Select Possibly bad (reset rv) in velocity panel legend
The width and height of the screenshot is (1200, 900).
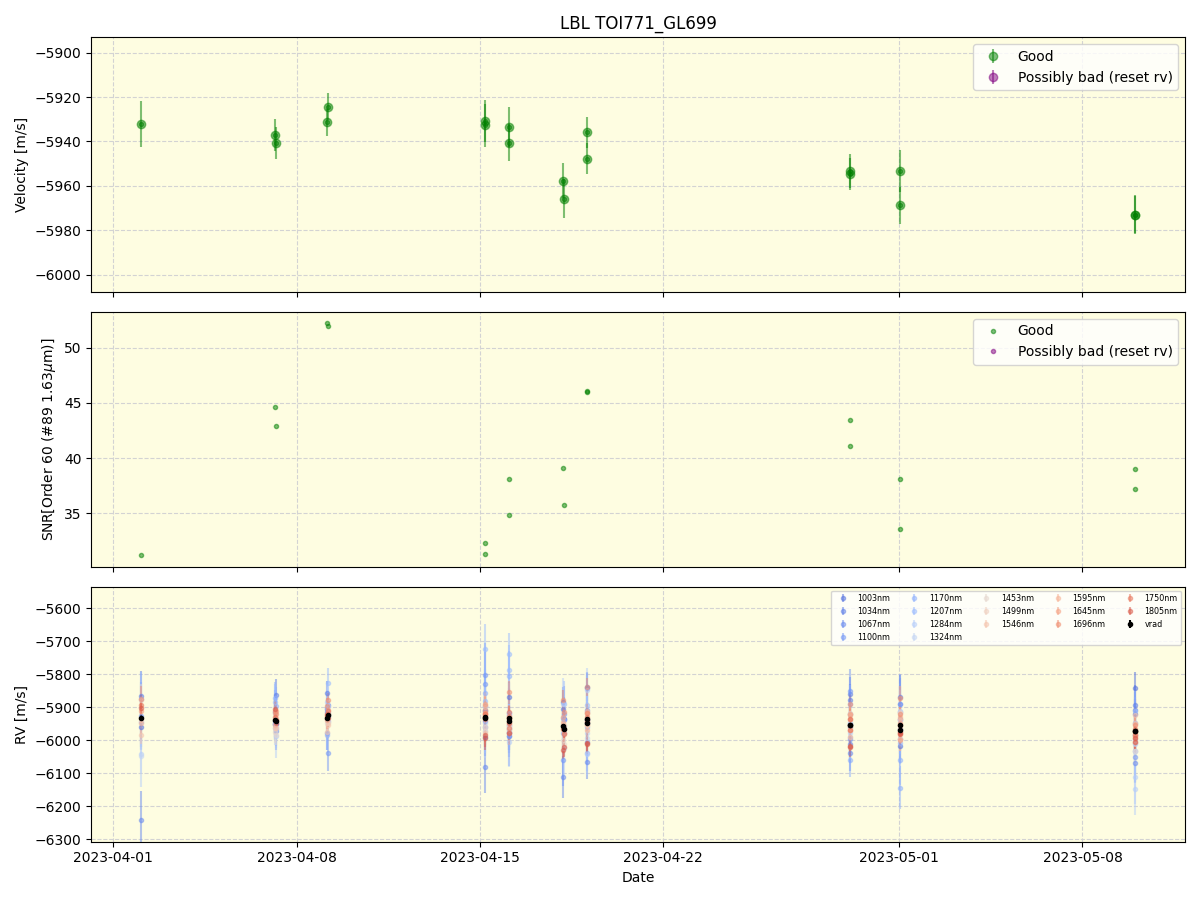pyautogui.click(x=1095, y=77)
